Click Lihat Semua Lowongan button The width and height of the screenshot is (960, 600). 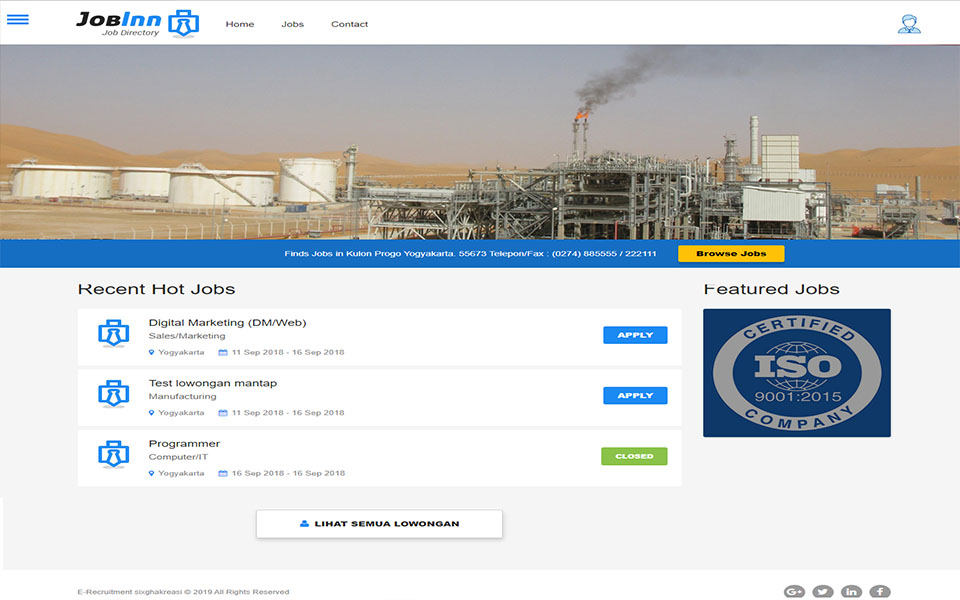379,524
